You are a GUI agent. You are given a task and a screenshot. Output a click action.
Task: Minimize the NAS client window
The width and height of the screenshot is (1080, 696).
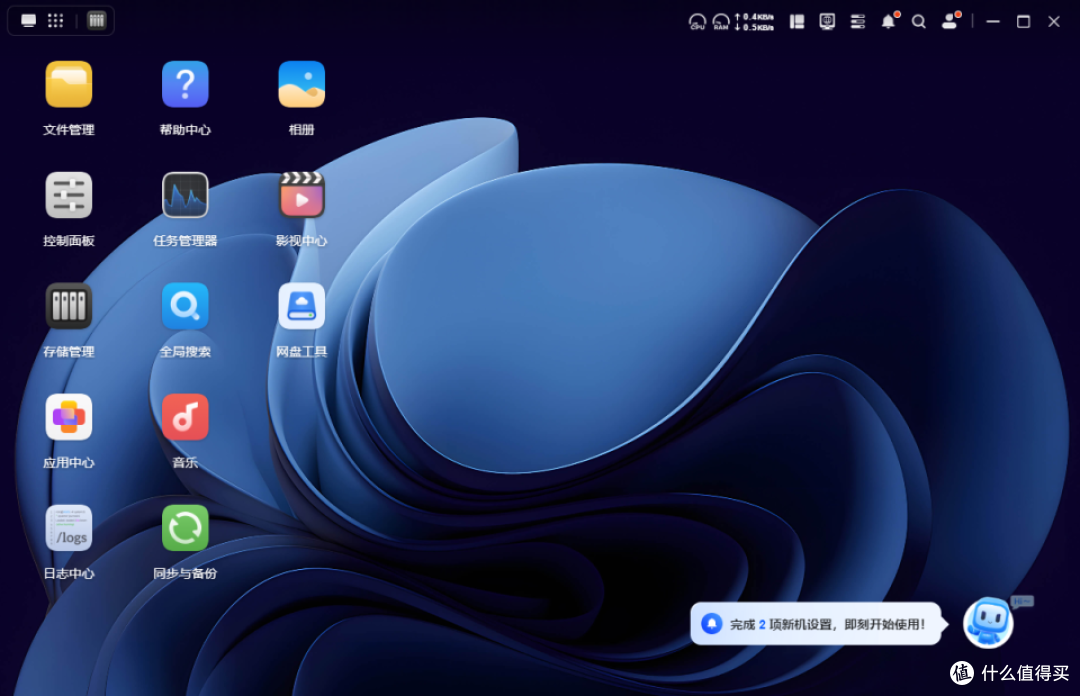tap(993, 22)
